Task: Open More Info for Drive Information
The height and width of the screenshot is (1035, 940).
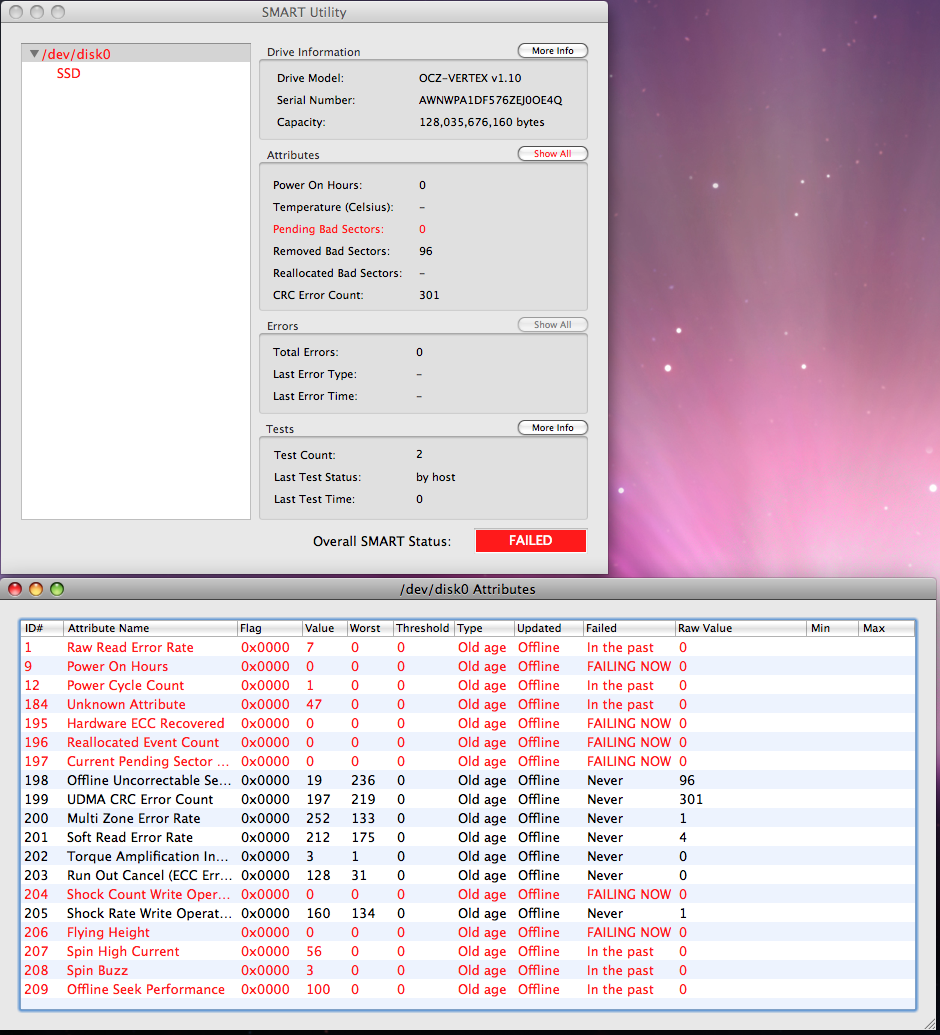Action: [553, 51]
